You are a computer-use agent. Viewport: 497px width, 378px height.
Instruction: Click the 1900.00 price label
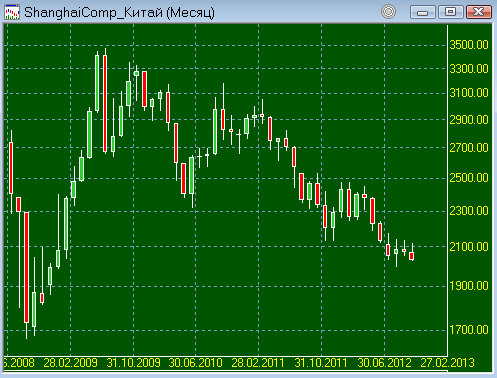(x=469, y=286)
